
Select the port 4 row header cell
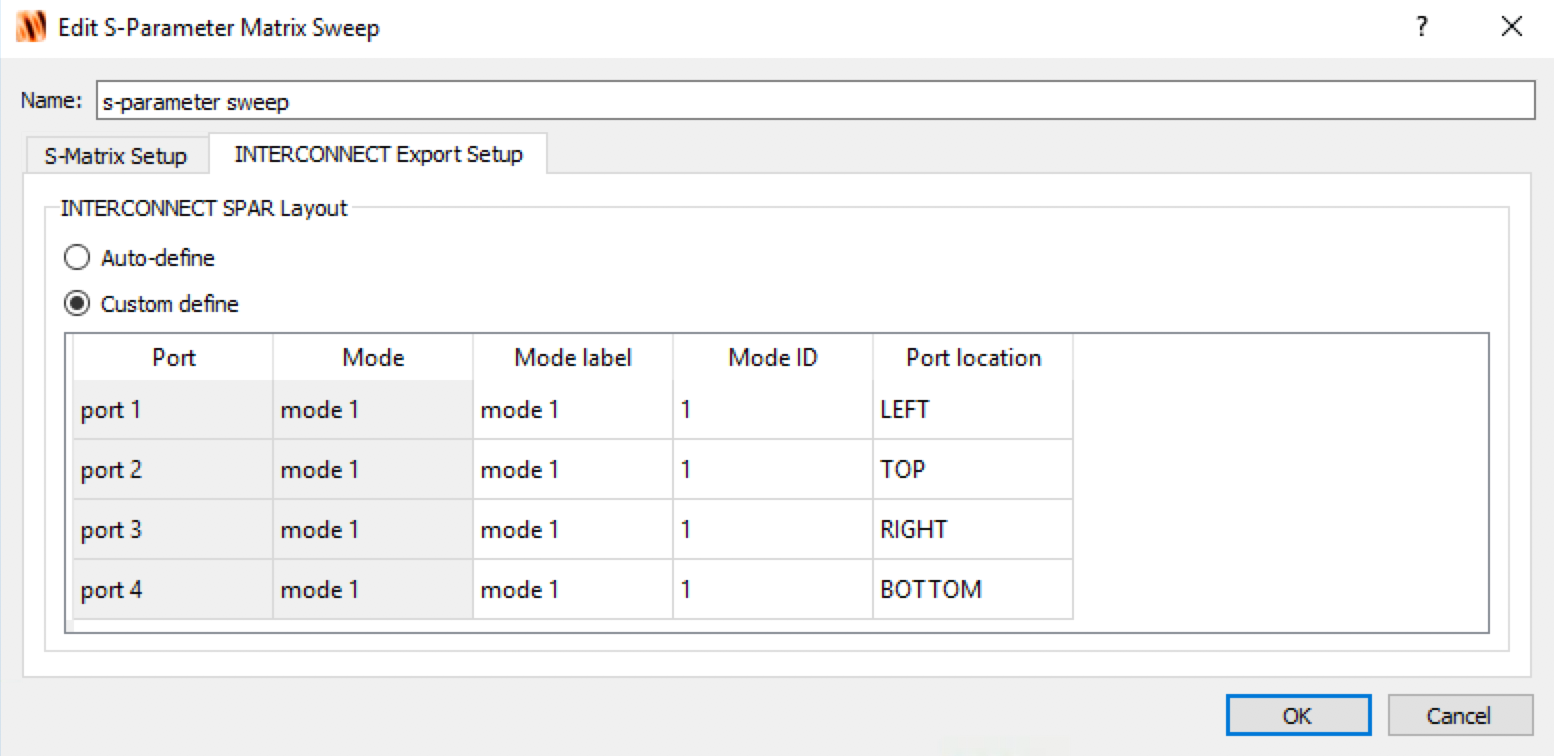[172, 589]
